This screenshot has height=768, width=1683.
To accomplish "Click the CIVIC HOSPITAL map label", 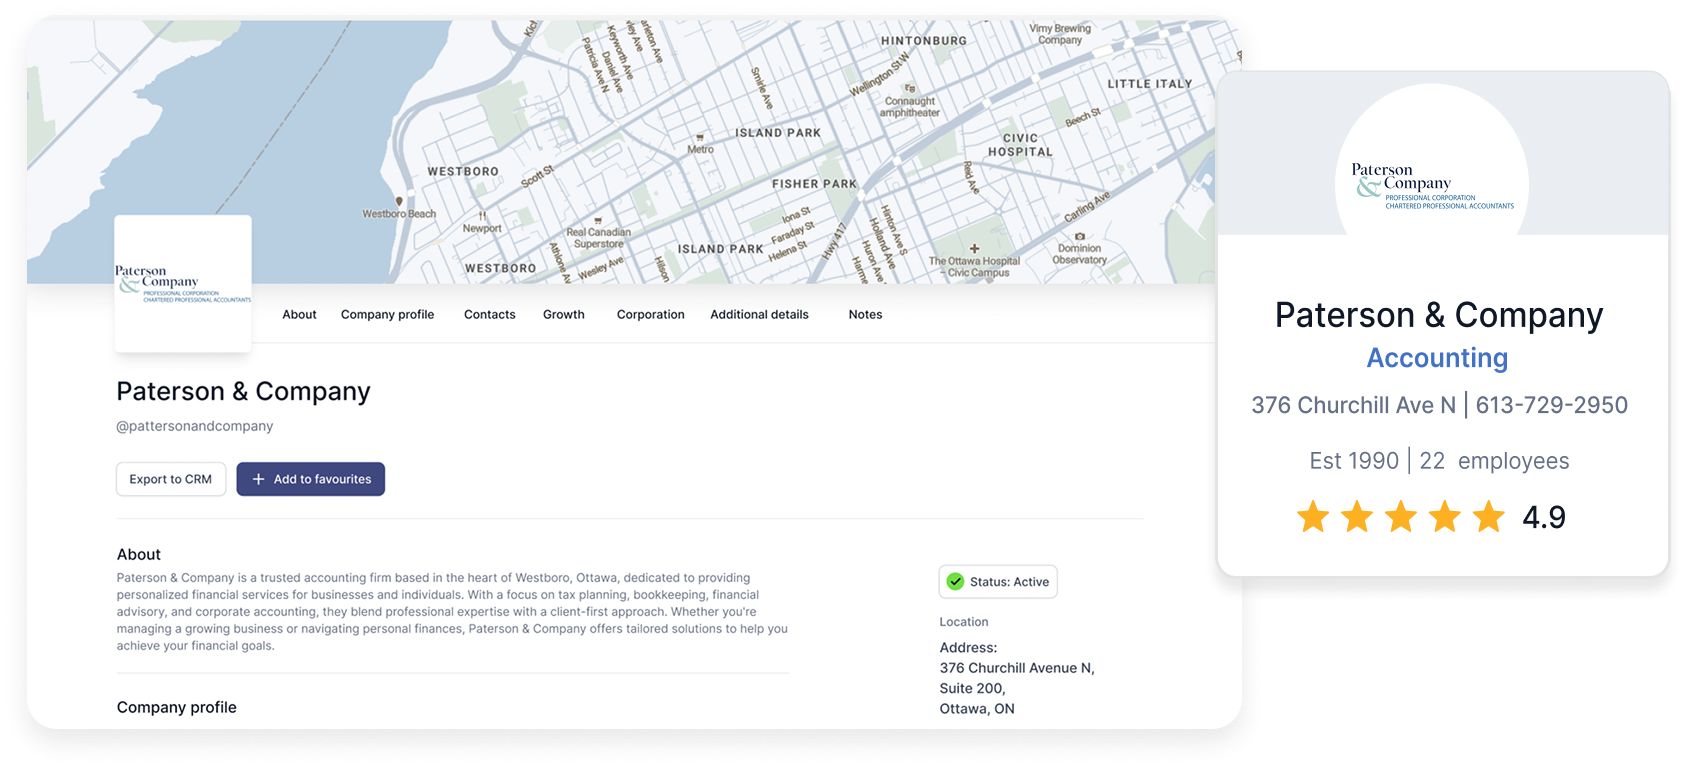I will coord(1021,145).
